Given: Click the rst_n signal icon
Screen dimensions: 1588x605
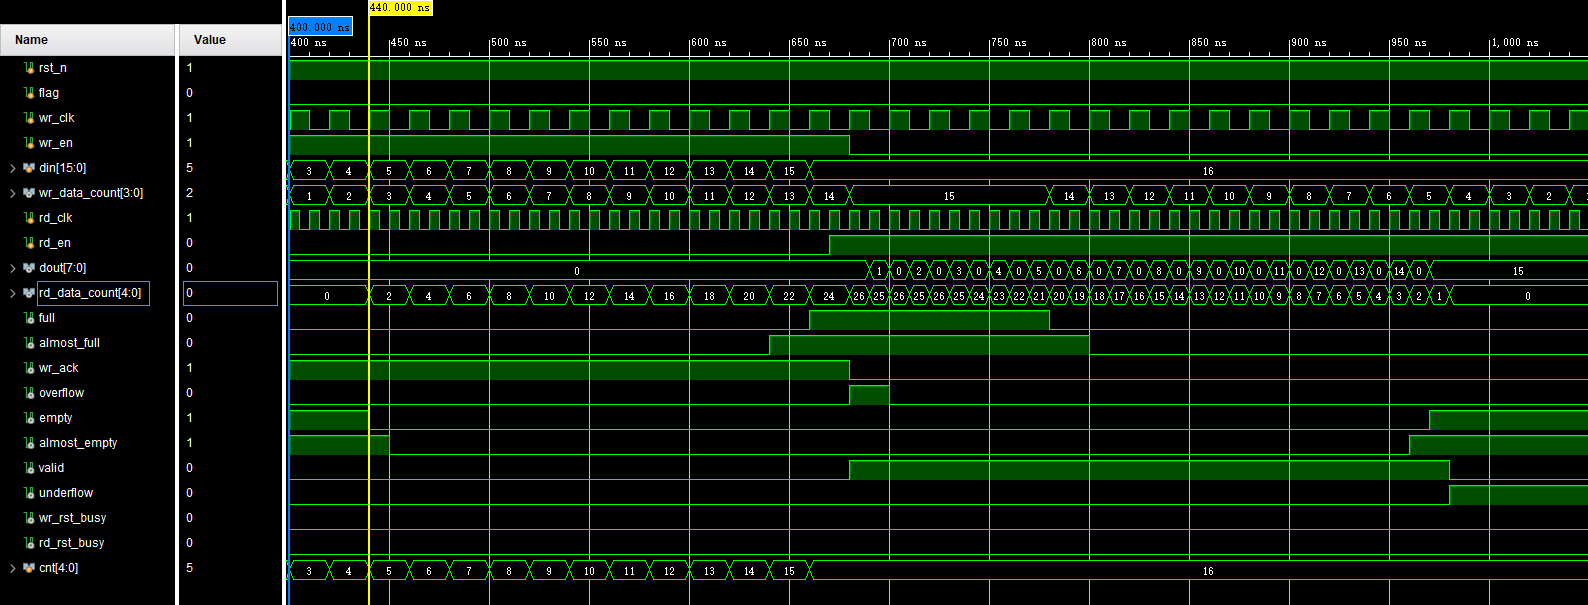Looking at the screenshot, I should pyautogui.click(x=29, y=68).
